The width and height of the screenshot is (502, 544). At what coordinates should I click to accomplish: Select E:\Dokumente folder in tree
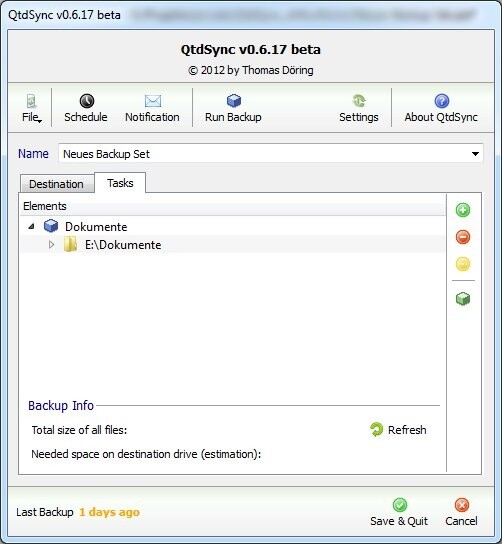click(x=123, y=245)
